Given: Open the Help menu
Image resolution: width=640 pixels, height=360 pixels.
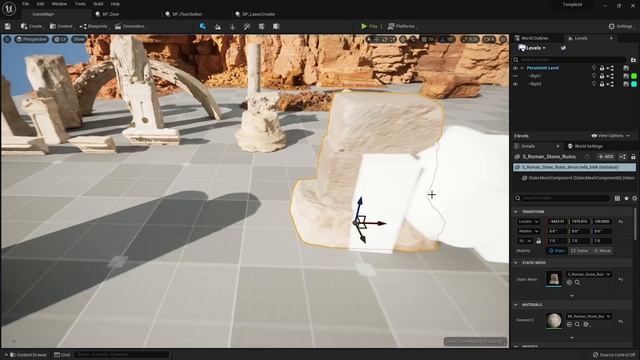Looking at the screenshot, I should click(116, 4).
